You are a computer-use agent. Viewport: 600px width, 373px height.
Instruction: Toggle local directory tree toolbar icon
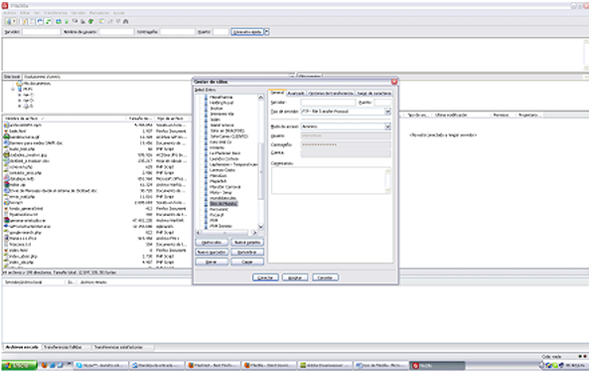pyautogui.click(x=32, y=21)
